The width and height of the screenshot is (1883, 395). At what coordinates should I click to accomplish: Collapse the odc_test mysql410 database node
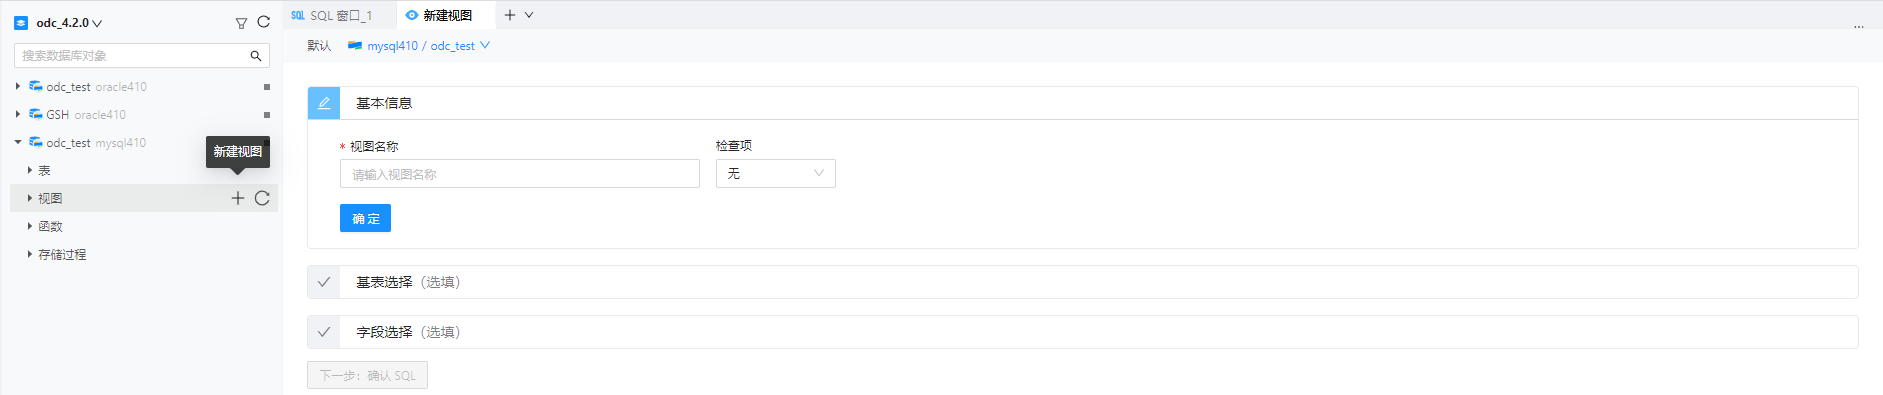18,142
